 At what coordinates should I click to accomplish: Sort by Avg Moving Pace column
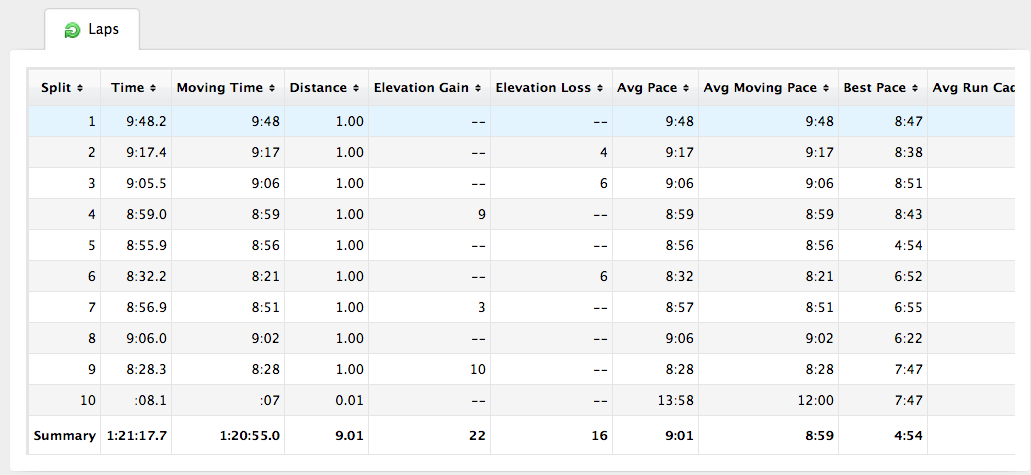(767, 88)
